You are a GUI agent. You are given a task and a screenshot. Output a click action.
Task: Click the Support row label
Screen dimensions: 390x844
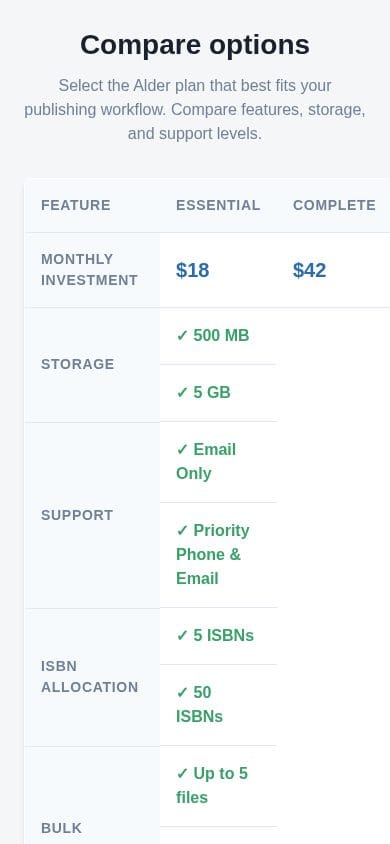point(77,515)
